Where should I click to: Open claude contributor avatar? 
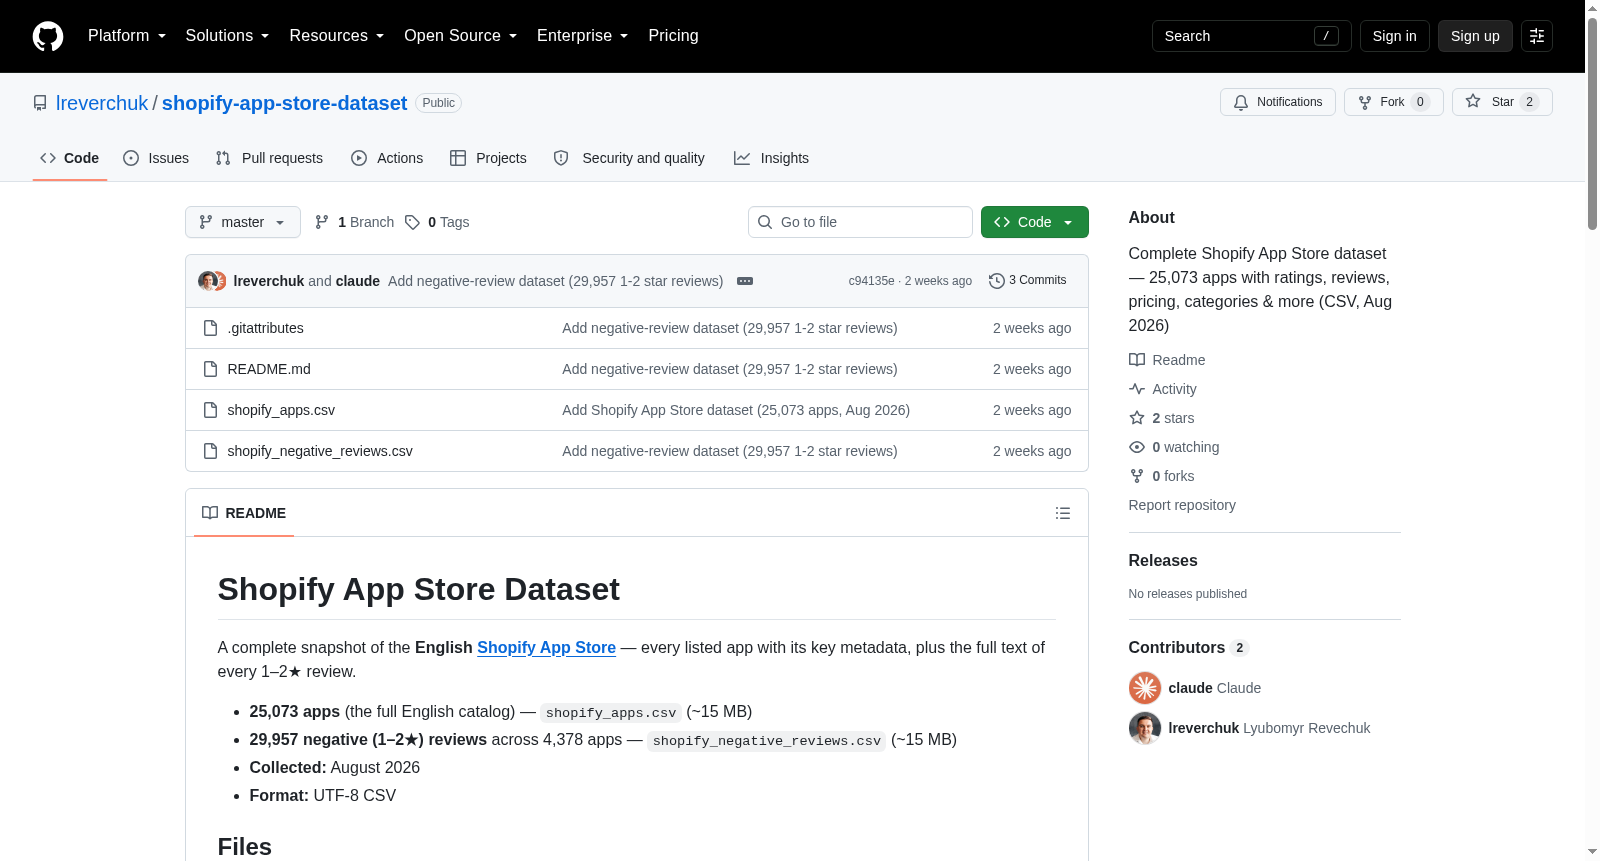(1145, 688)
